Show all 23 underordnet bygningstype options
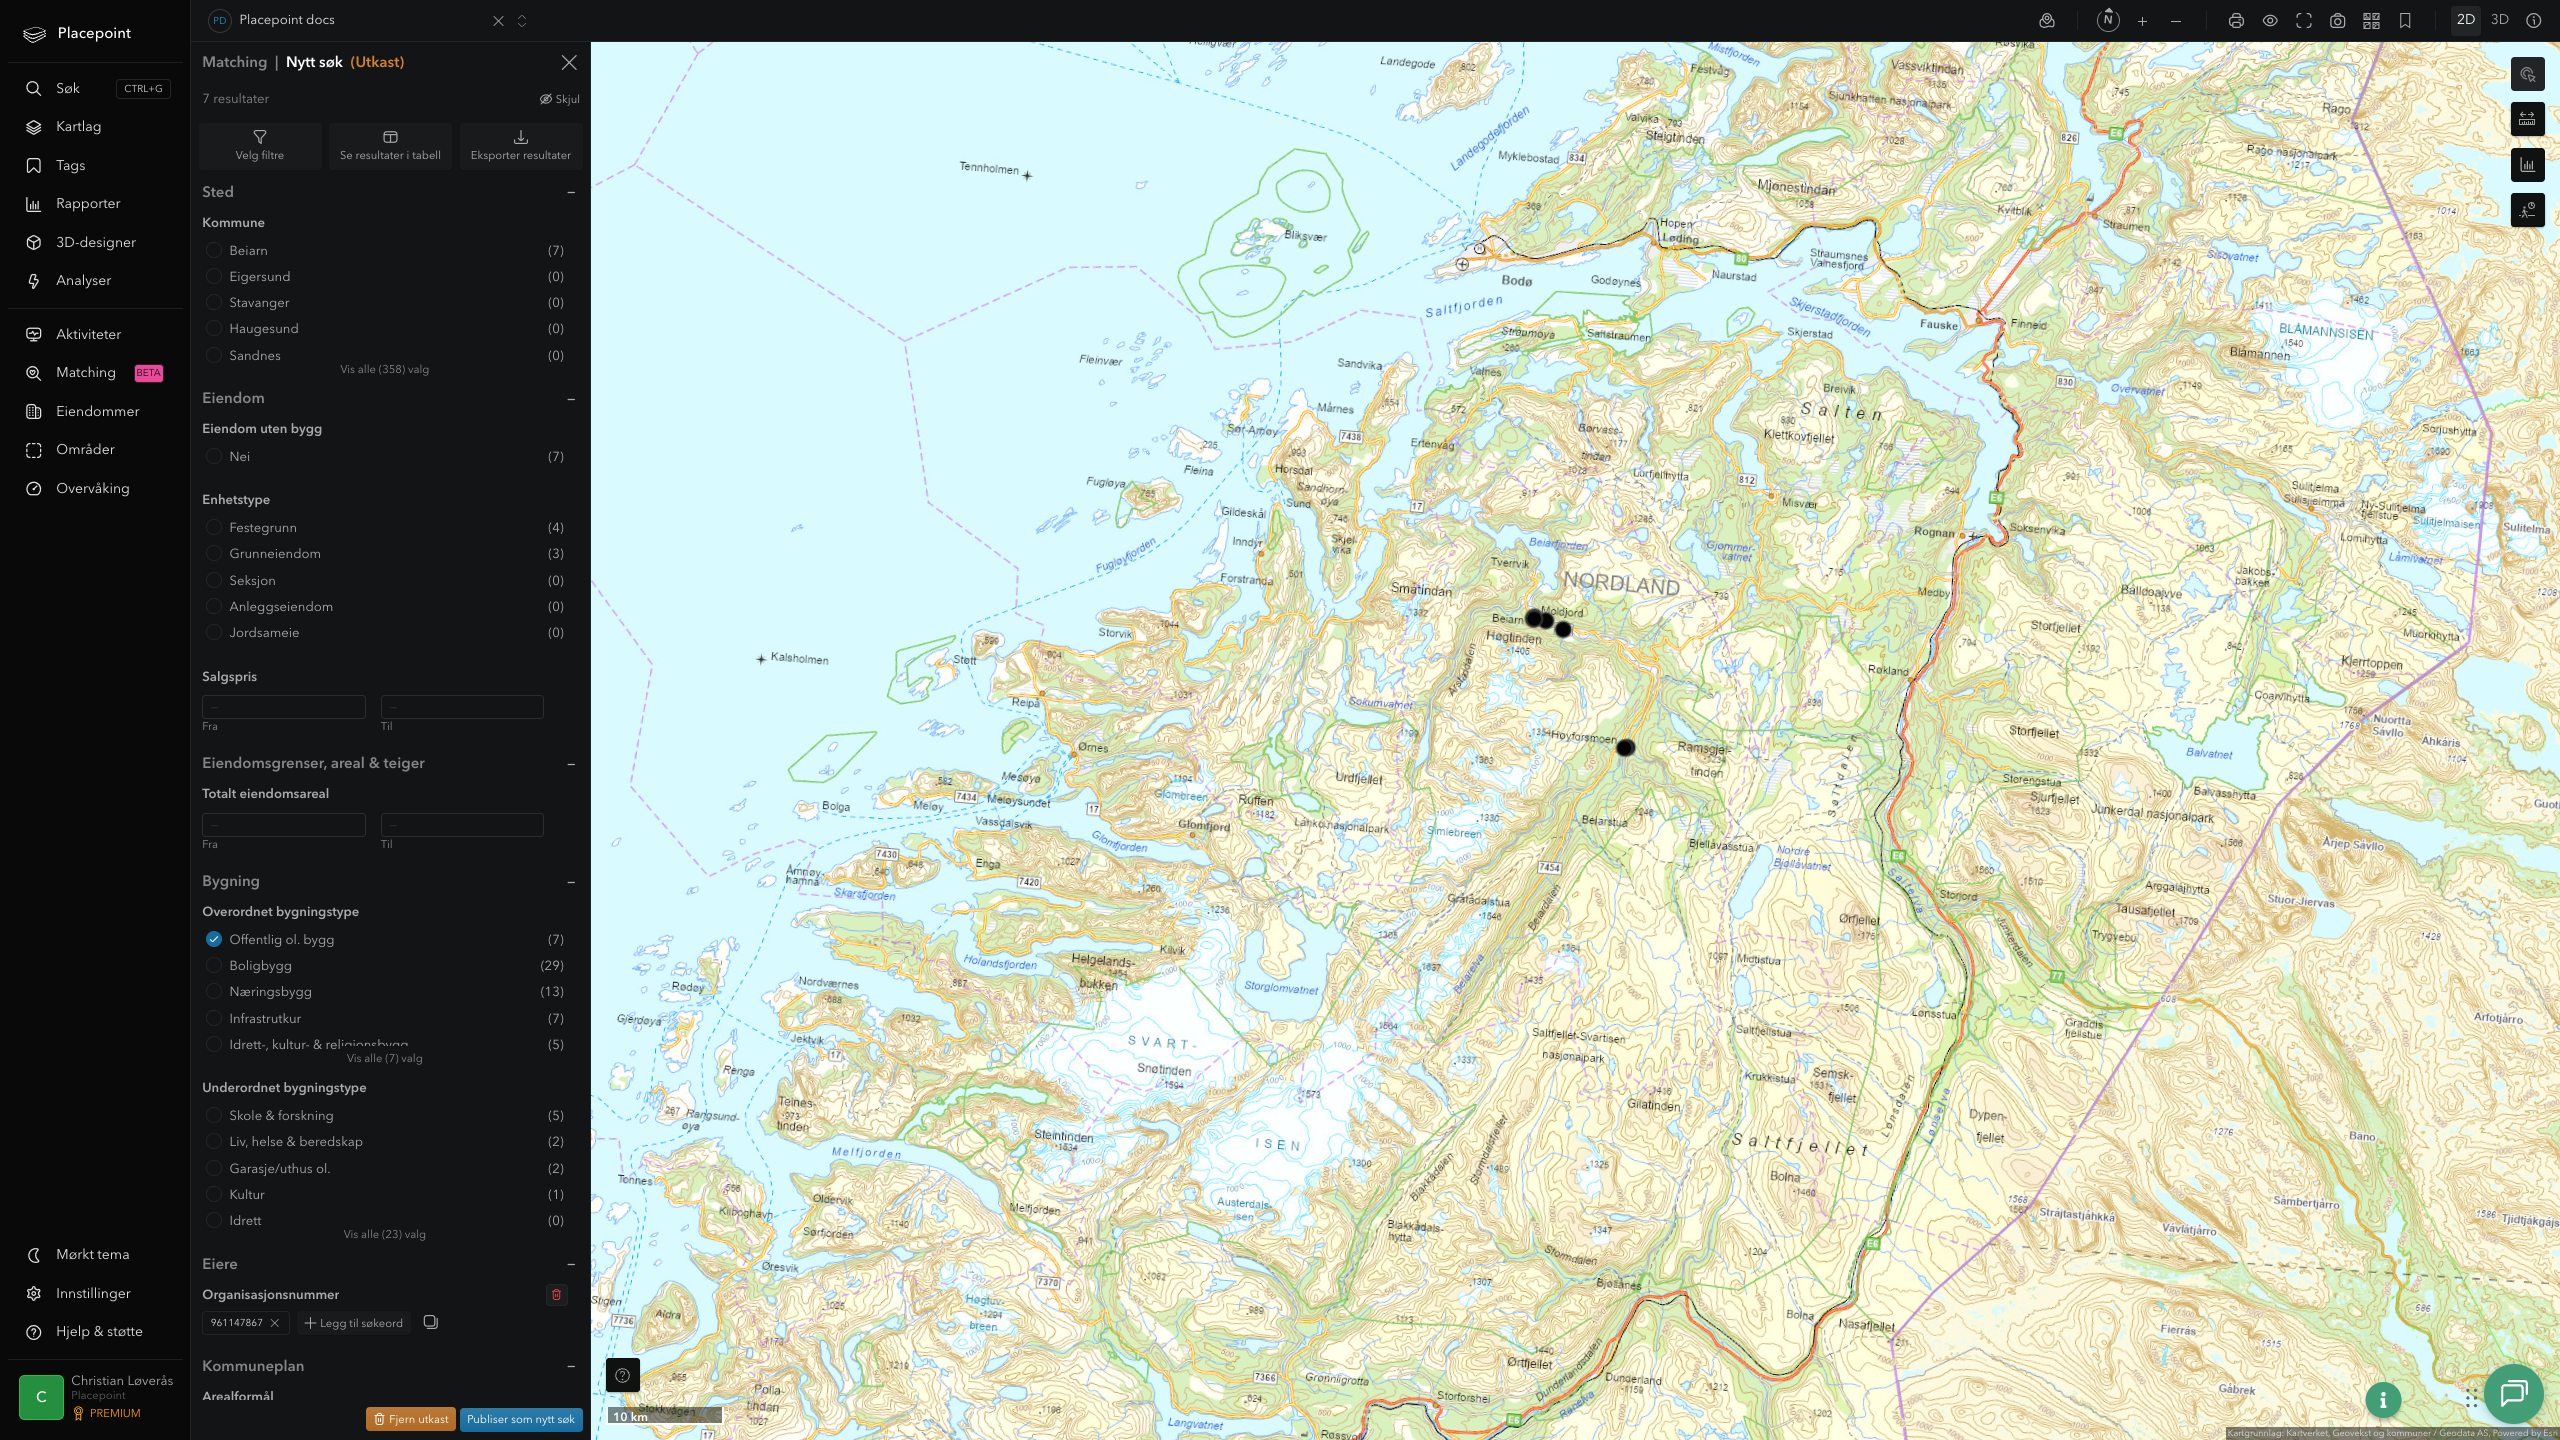 [384, 1234]
